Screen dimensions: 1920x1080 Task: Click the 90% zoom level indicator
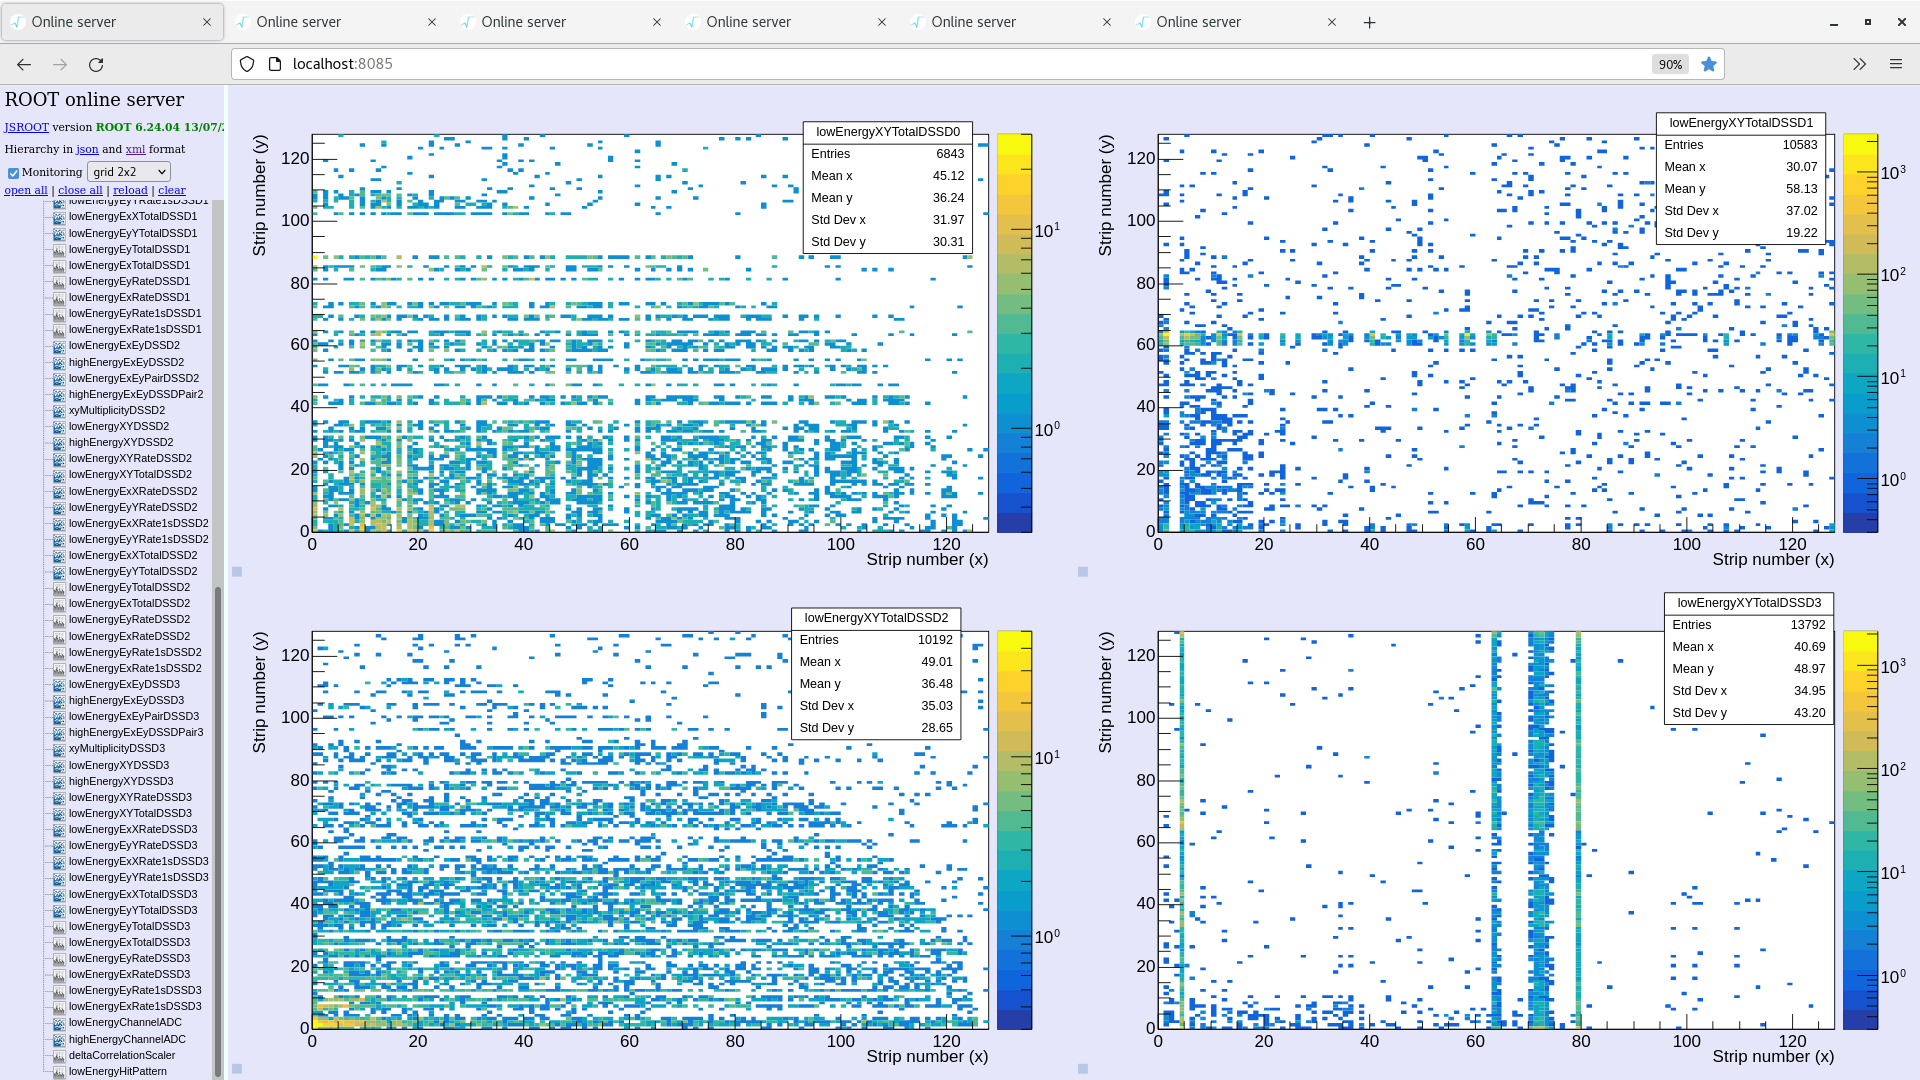tap(1669, 64)
